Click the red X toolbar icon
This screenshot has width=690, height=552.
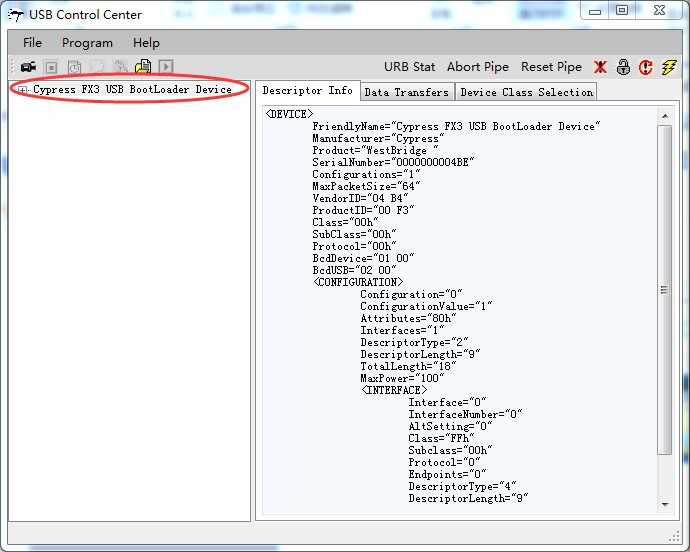click(x=600, y=67)
